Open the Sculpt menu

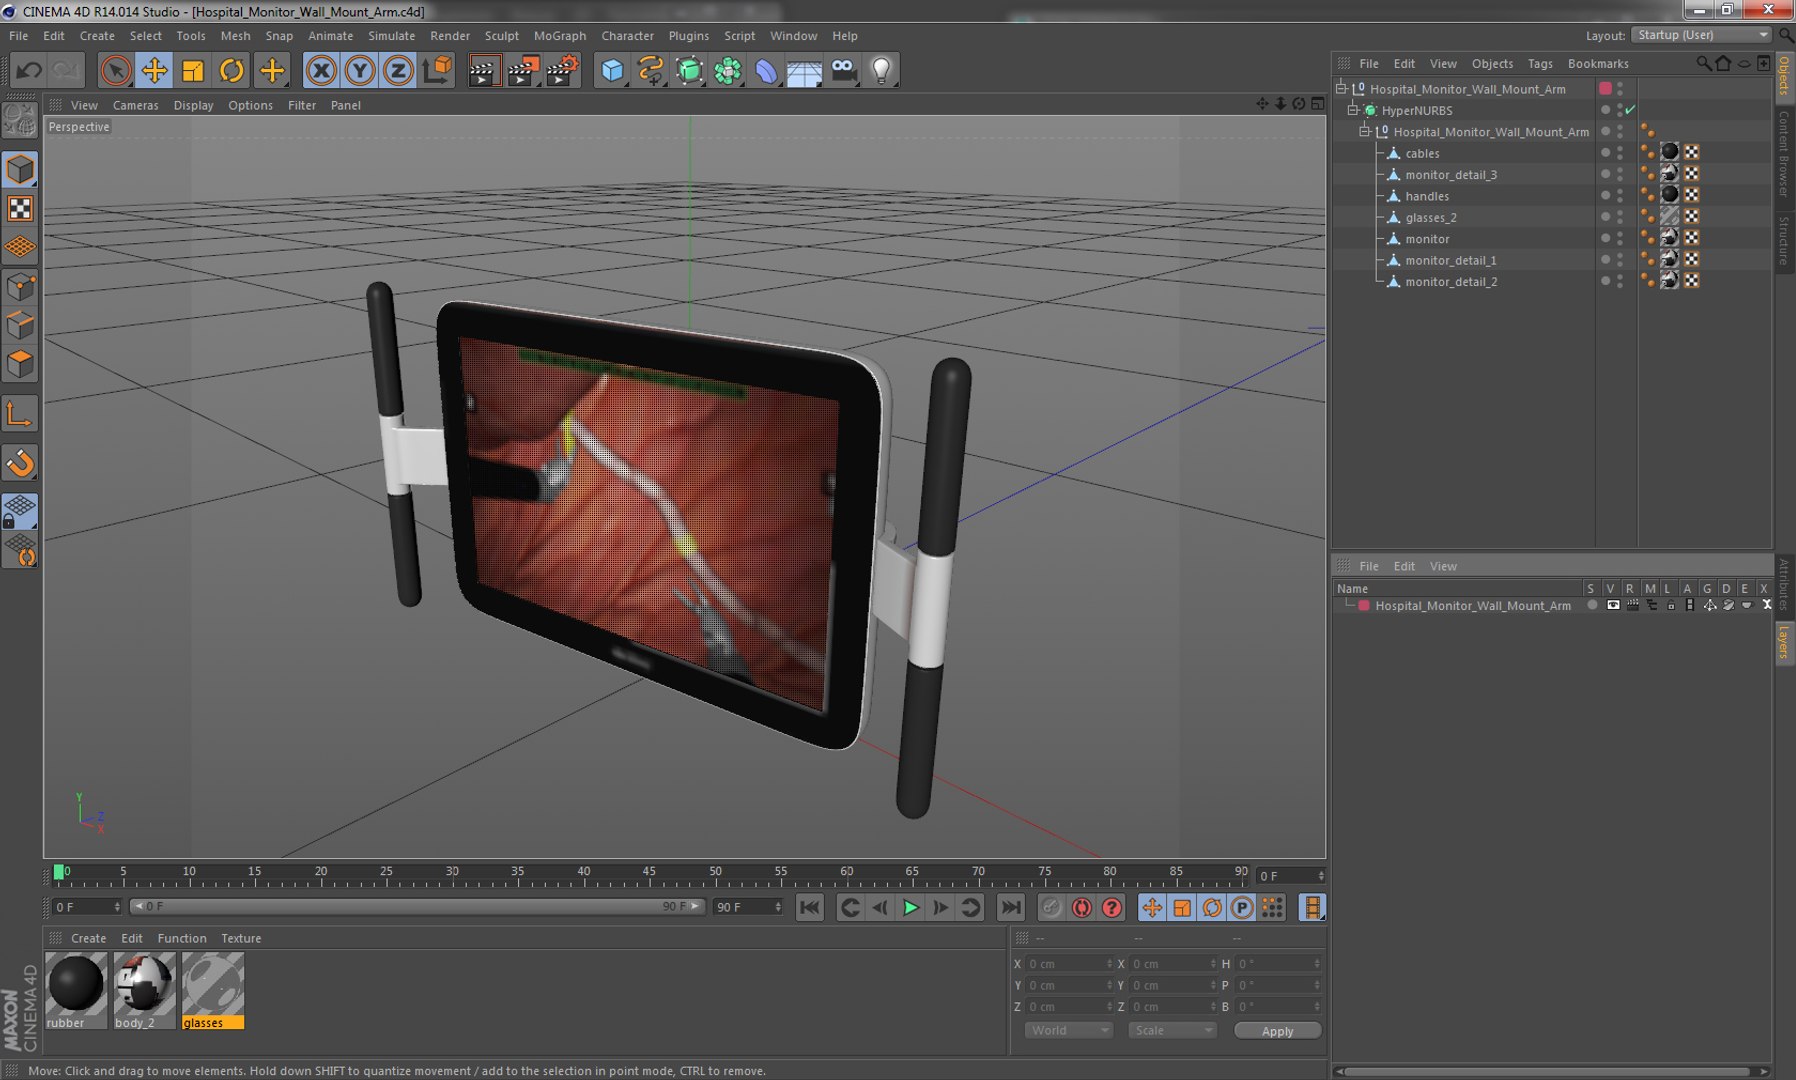(x=501, y=36)
